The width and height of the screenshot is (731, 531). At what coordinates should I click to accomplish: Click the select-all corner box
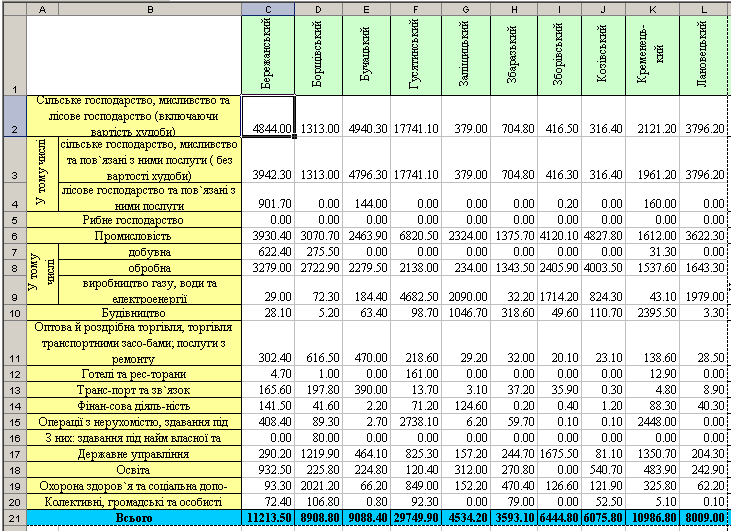(x=15, y=9)
